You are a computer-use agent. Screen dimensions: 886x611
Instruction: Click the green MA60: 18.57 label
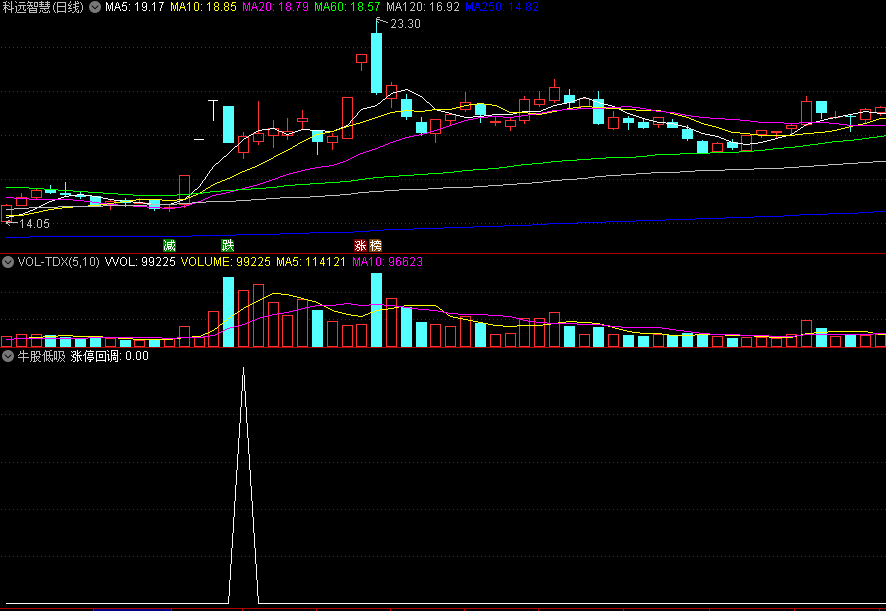coord(348,7)
